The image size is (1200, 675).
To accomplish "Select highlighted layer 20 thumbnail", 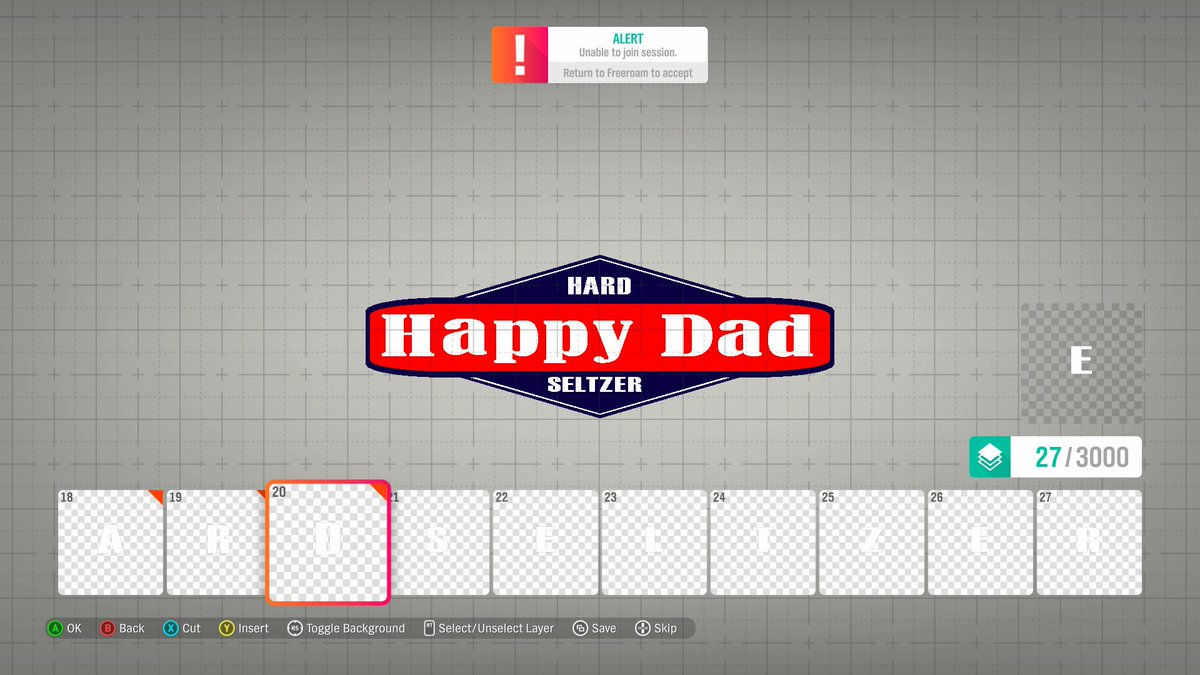I will [328, 543].
